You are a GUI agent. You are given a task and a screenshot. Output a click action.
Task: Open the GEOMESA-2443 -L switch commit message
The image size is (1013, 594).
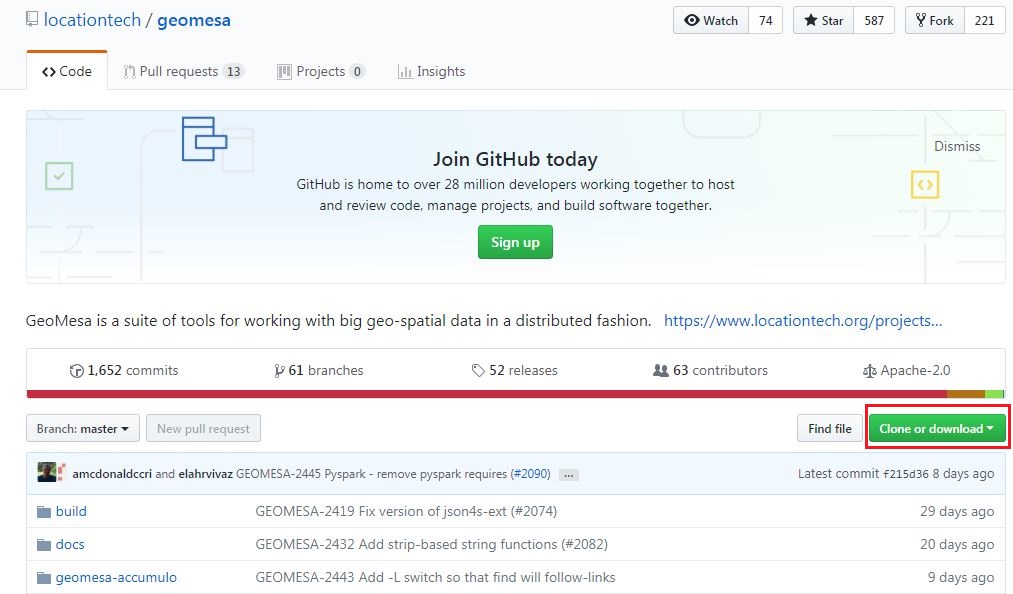coord(435,577)
